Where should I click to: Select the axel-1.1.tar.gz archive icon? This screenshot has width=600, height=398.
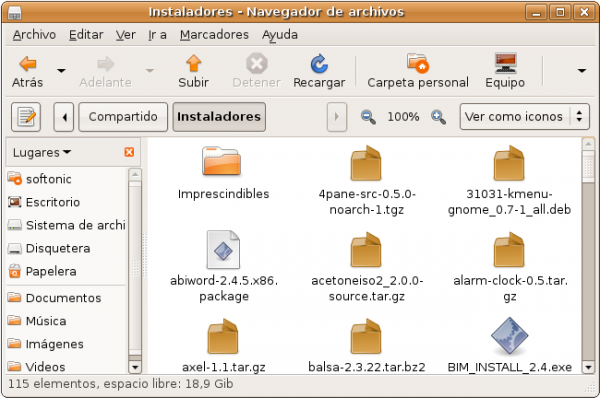click(x=223, y=337)
